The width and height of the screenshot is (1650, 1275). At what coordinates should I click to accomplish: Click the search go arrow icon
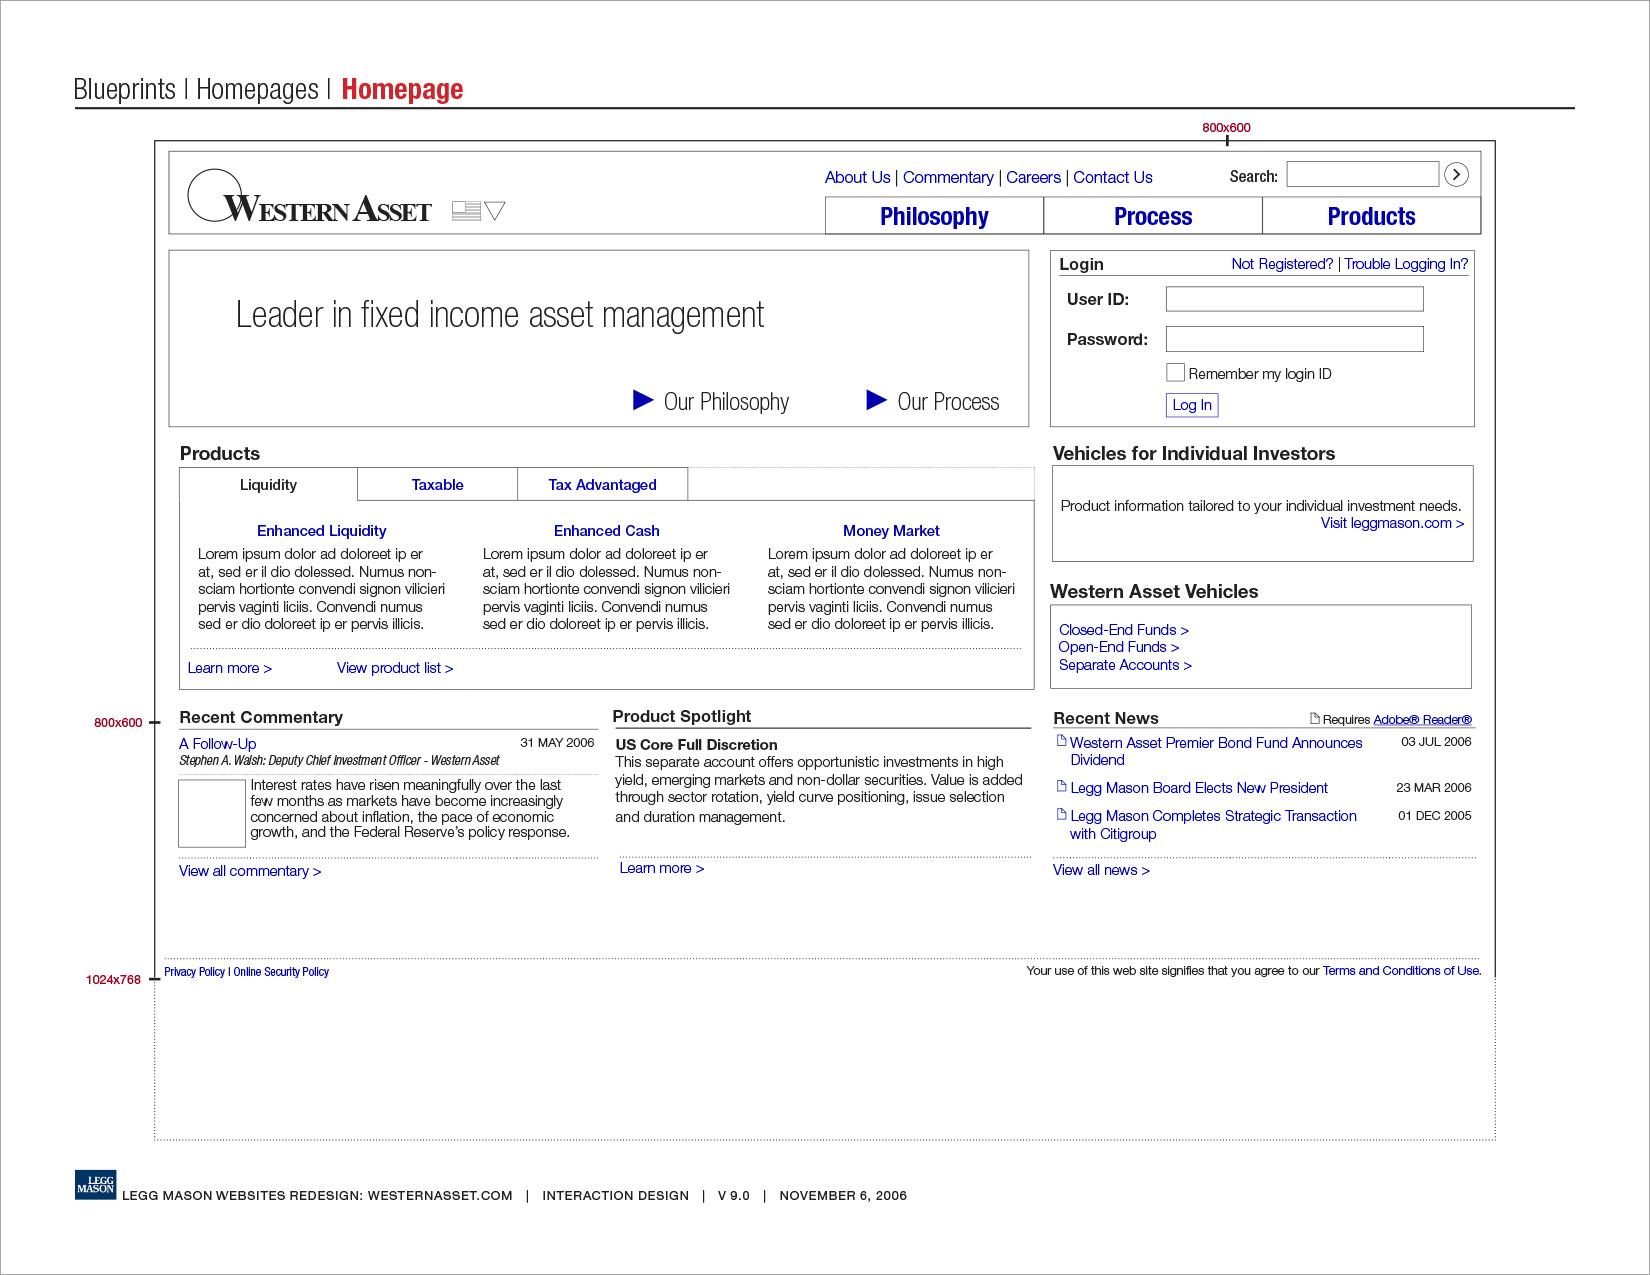1457,175
